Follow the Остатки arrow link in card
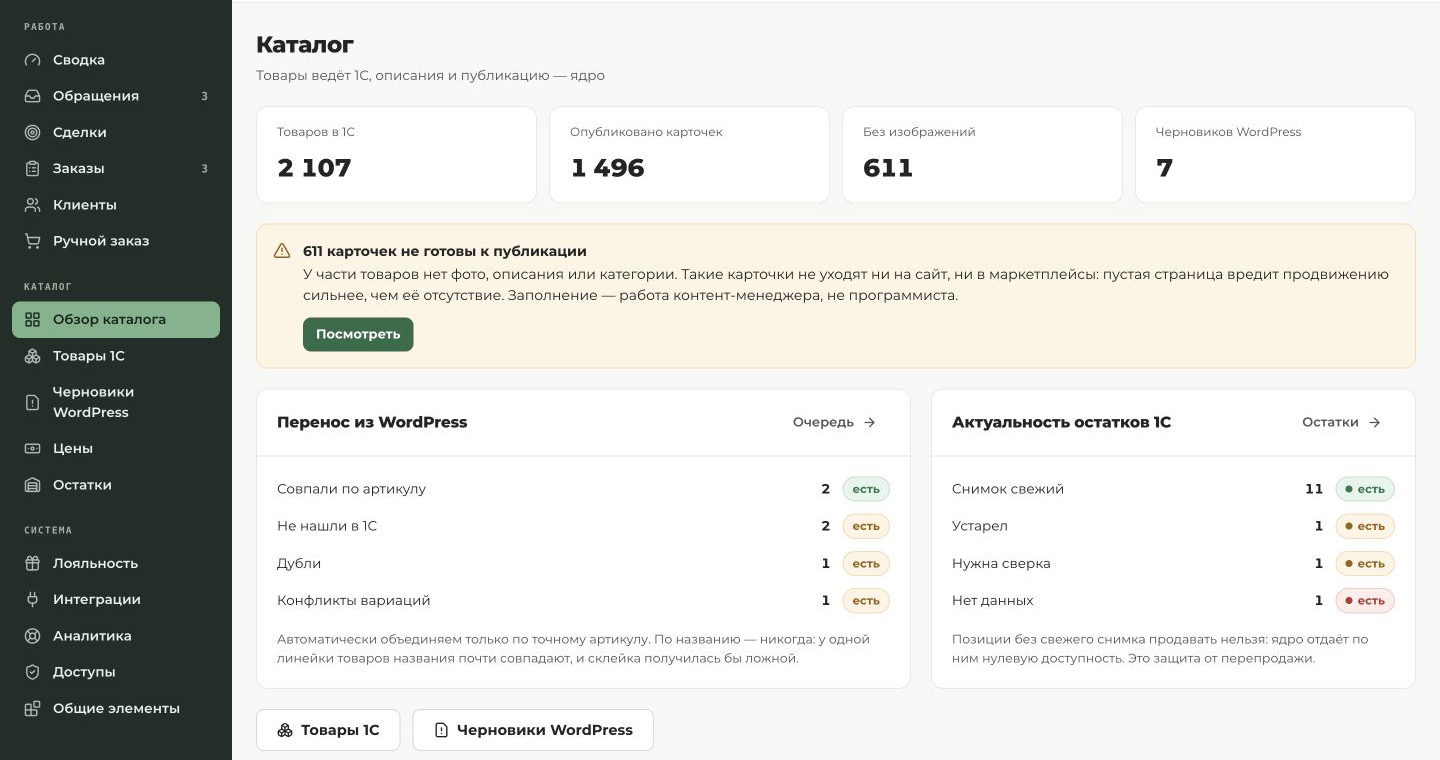The height and width of the screenshot is (760, 1440). [x=1341, y=422]
